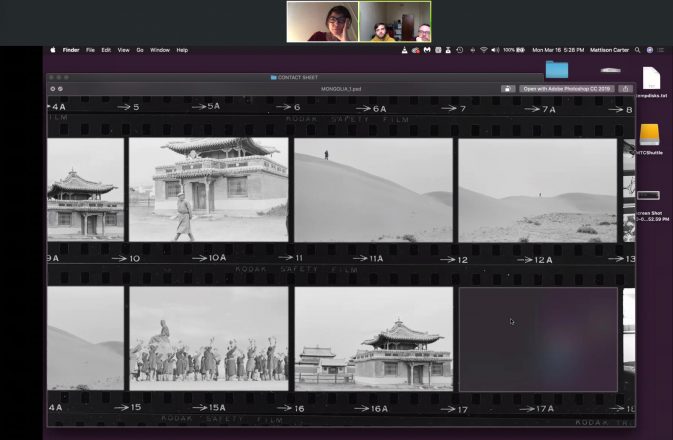
Task: Select the compdisks.txt file on the desktop
Action: 651,77
